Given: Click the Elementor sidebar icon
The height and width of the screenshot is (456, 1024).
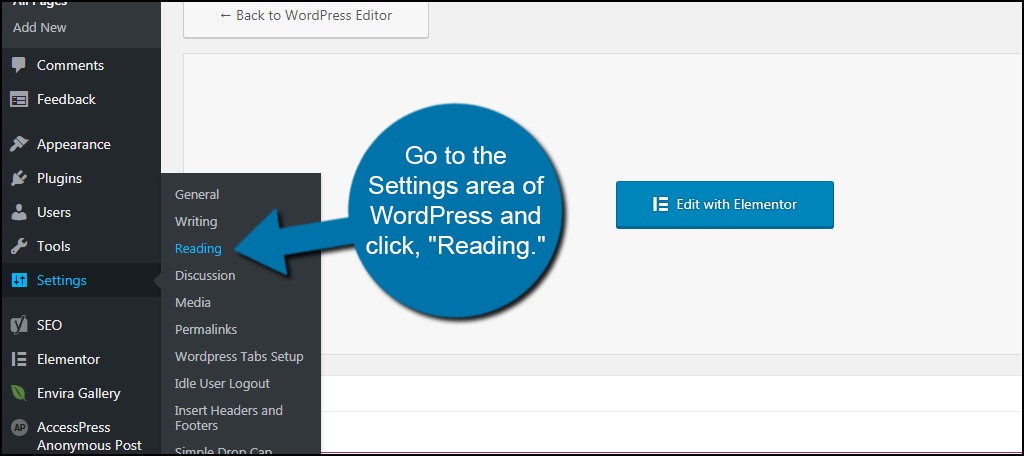Looking at the screenshot, I should 19,359.
